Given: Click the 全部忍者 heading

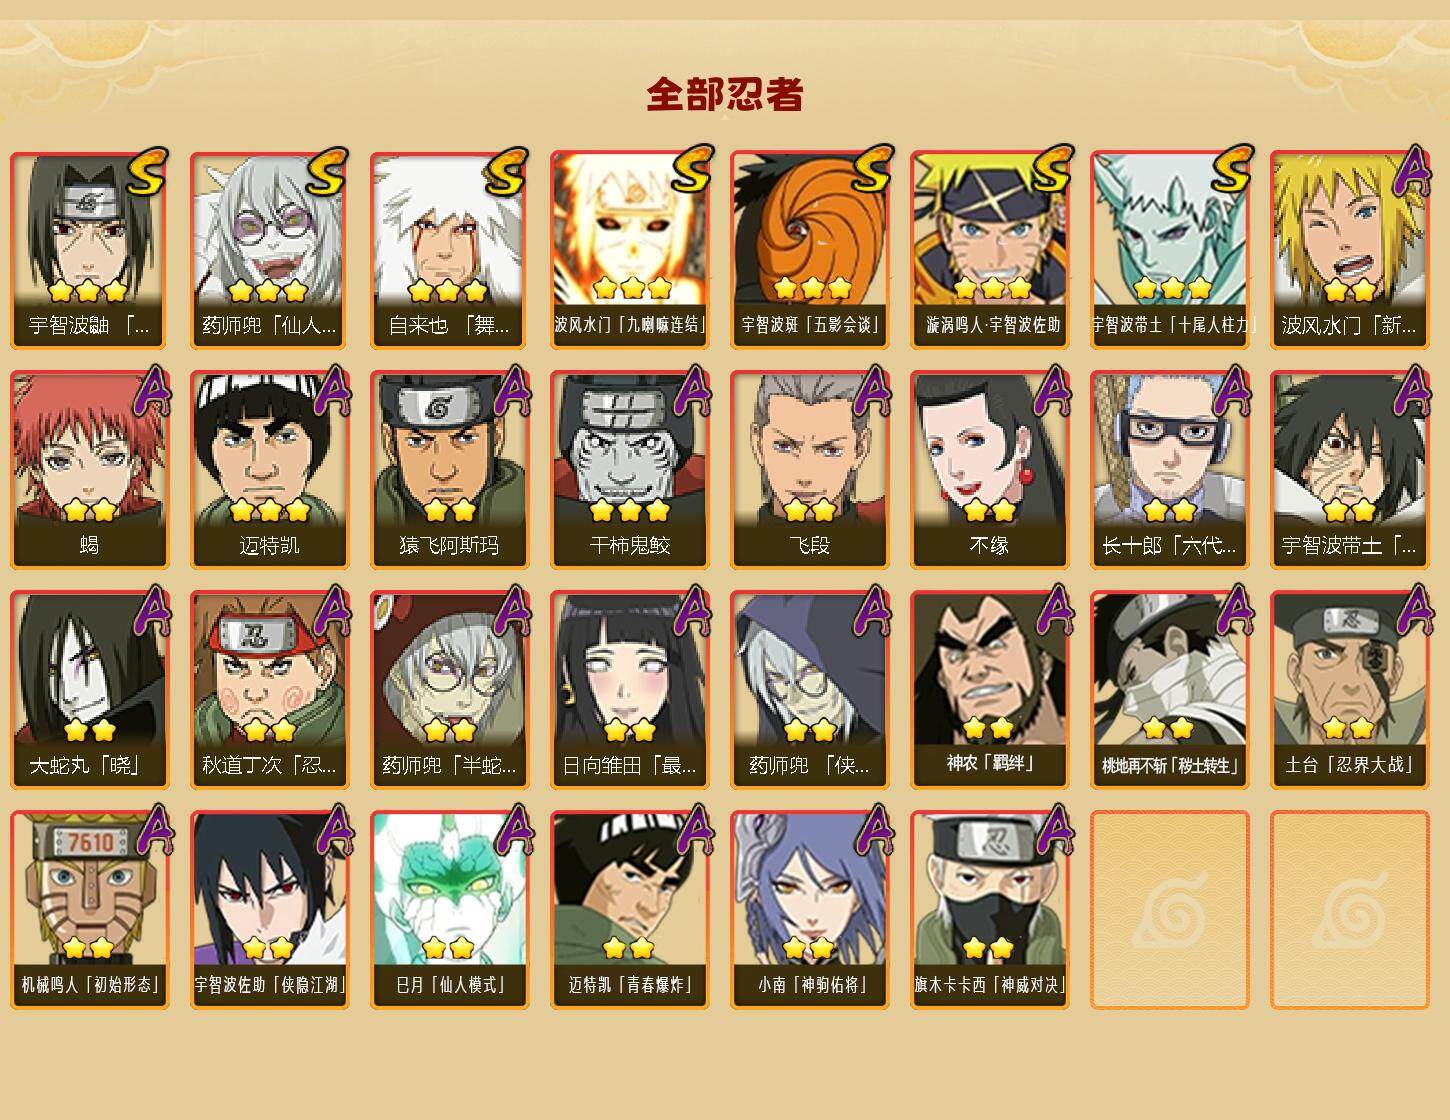Looking at the screenshot, I should (725, 94).
